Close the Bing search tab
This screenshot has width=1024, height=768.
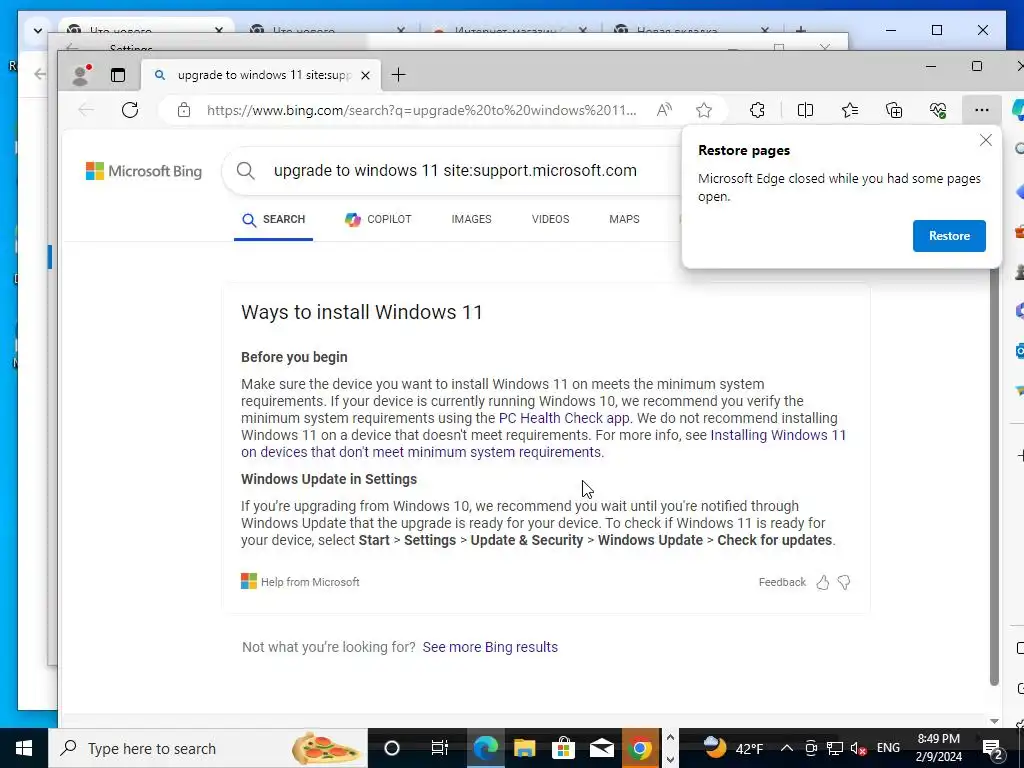pos(366,75)
